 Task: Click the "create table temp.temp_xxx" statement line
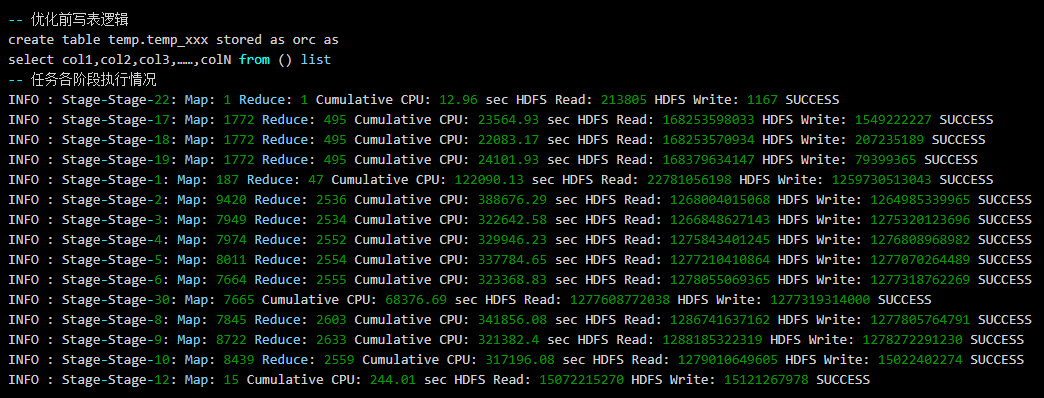pos(173,40)
